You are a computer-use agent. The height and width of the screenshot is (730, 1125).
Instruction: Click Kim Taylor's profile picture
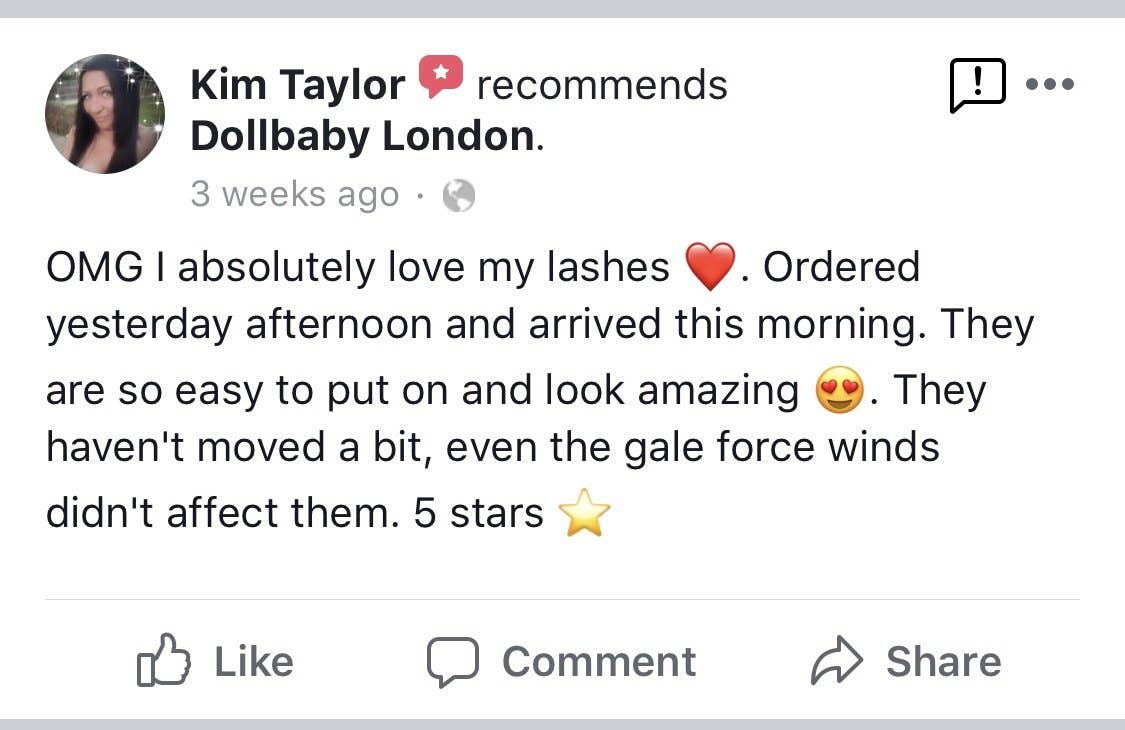click(104, 114)
